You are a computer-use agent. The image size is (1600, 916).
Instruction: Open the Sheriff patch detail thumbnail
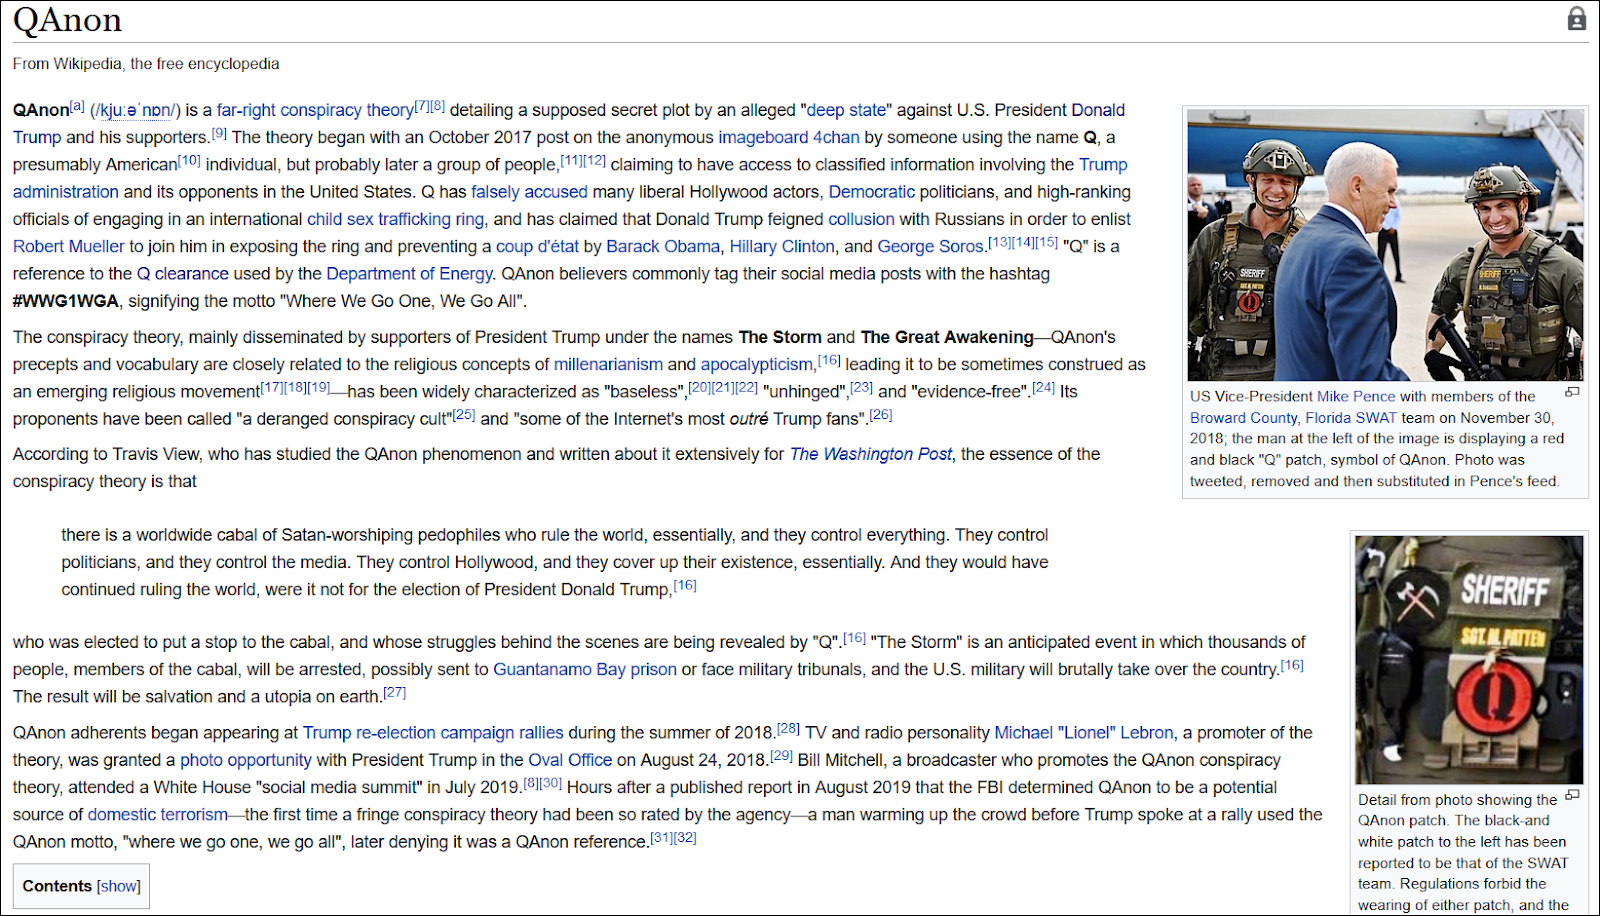coord(1469,660)
